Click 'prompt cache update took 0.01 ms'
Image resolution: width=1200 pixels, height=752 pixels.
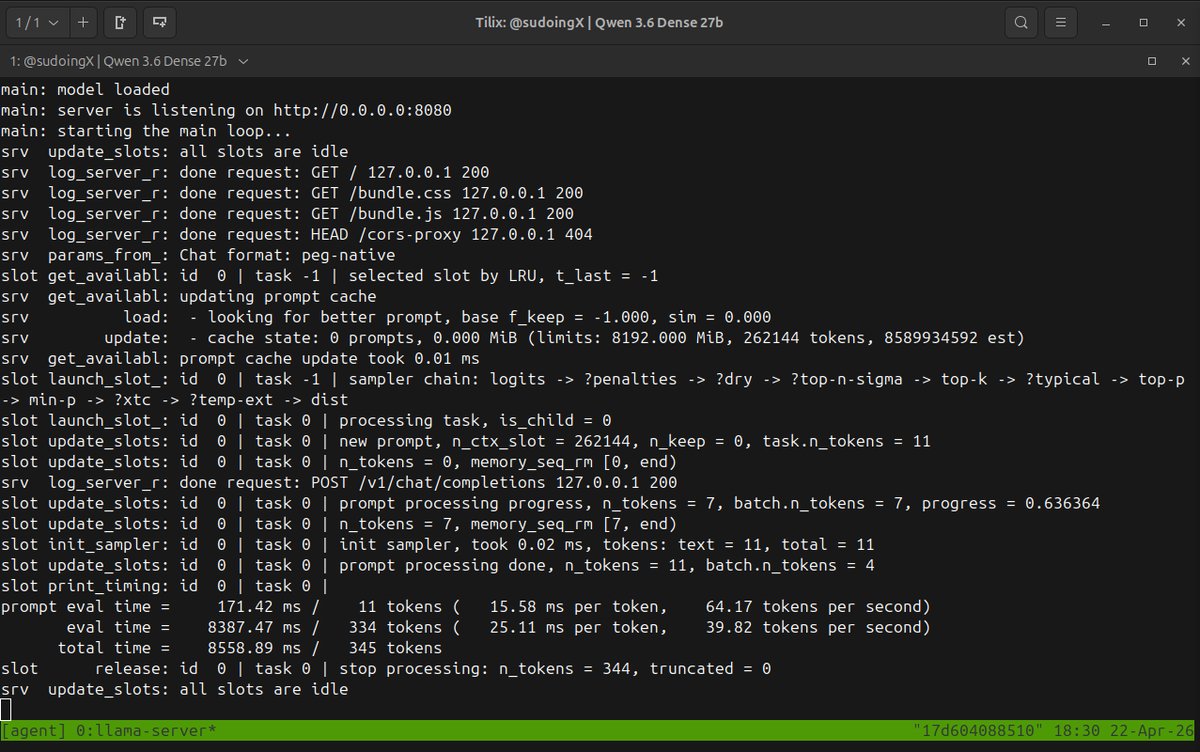point(330,358)
